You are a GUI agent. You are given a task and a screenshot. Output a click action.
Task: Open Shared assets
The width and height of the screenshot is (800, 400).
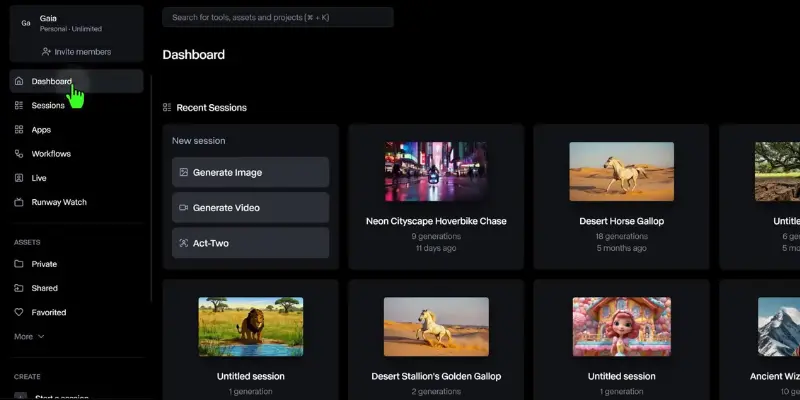point(77,288)
